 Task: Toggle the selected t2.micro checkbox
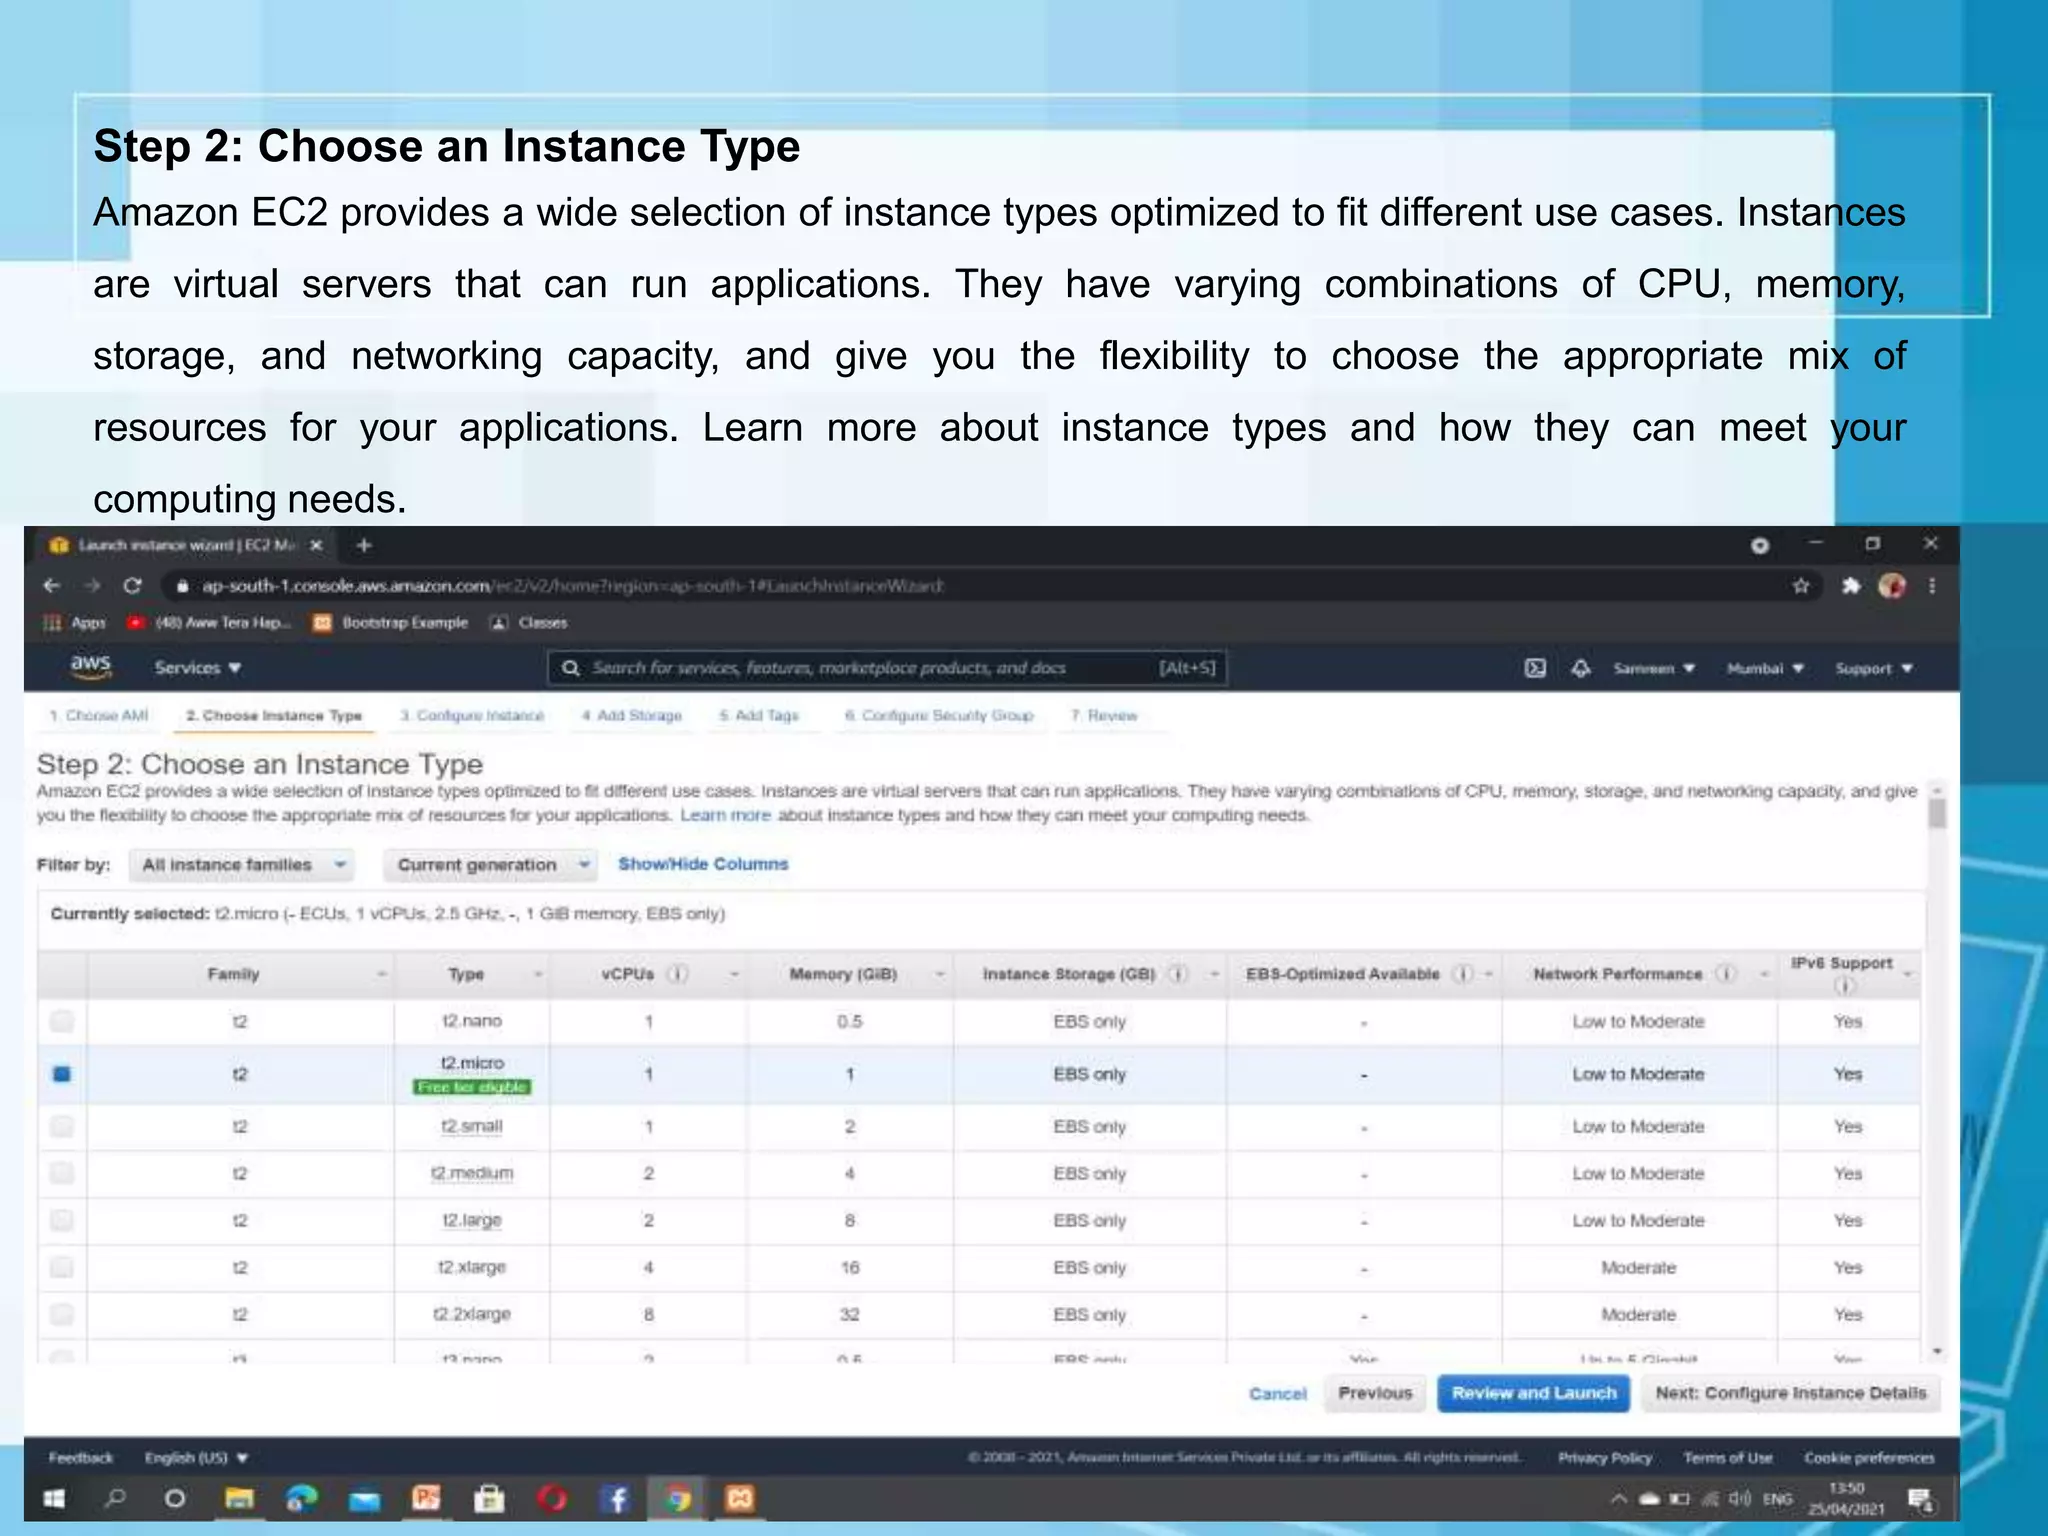(62, 1074)
